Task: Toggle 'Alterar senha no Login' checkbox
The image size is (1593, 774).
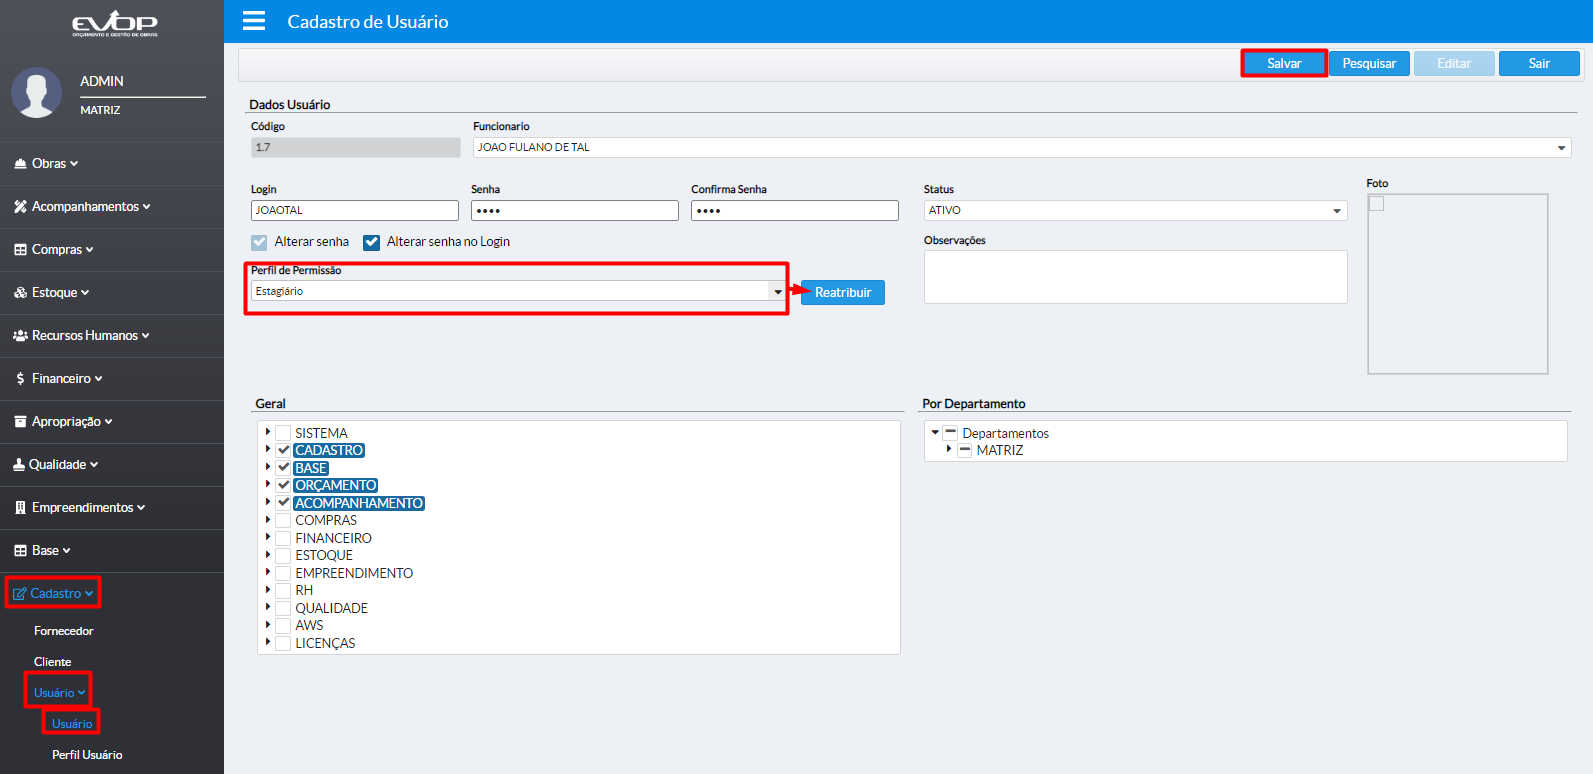Action: [x=372, y=242]
